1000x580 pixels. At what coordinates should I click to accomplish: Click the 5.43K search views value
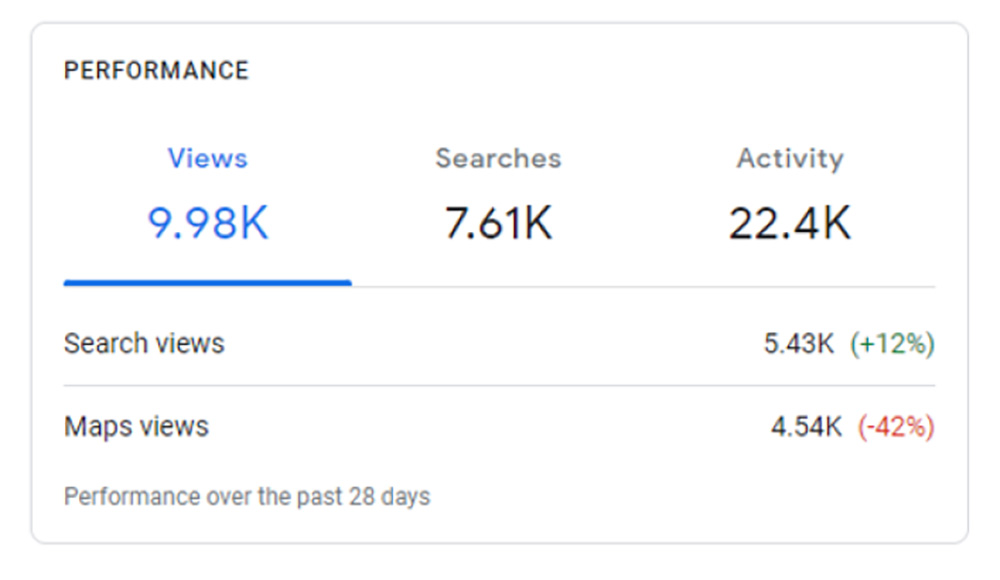pos(798,344)
